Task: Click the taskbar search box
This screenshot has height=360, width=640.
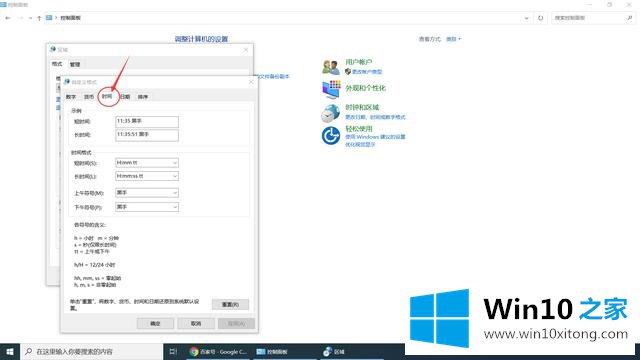Action: click(91, 351)
